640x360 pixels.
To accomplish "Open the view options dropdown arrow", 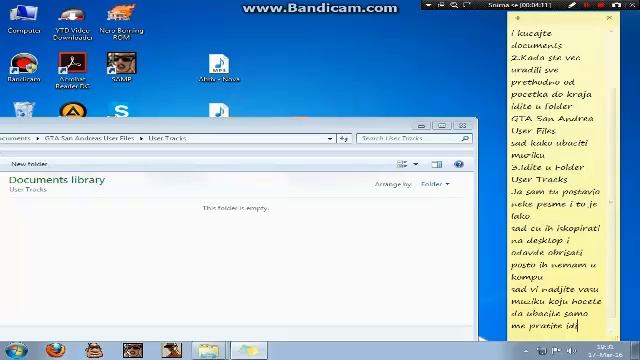I will point(416,164).
